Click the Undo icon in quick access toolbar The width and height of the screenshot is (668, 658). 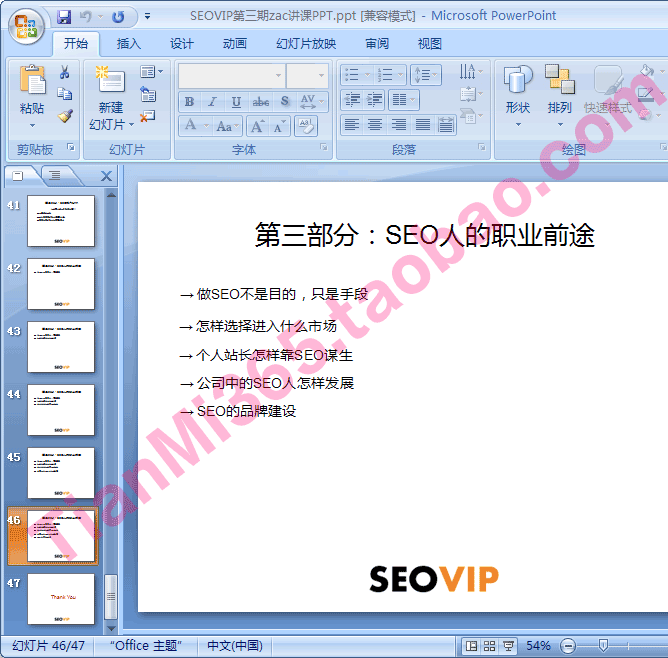pos(86,17)
